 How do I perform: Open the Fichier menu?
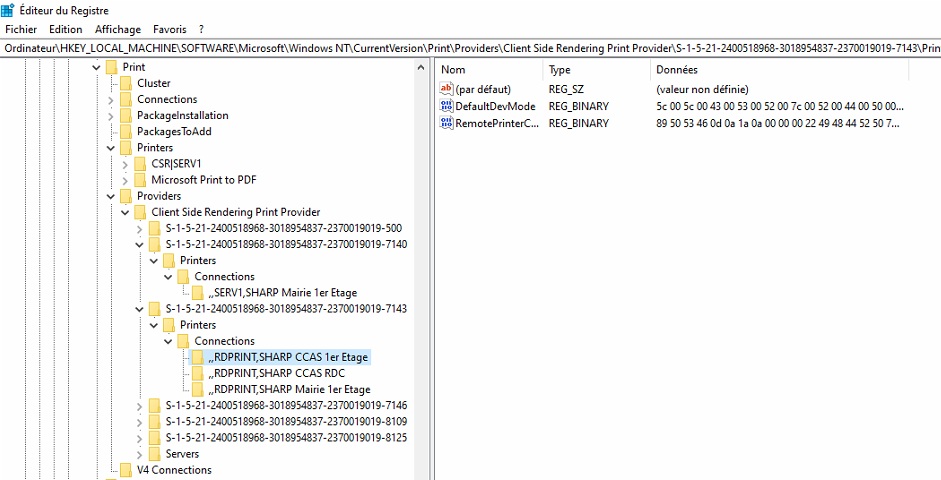coord(20,30)
